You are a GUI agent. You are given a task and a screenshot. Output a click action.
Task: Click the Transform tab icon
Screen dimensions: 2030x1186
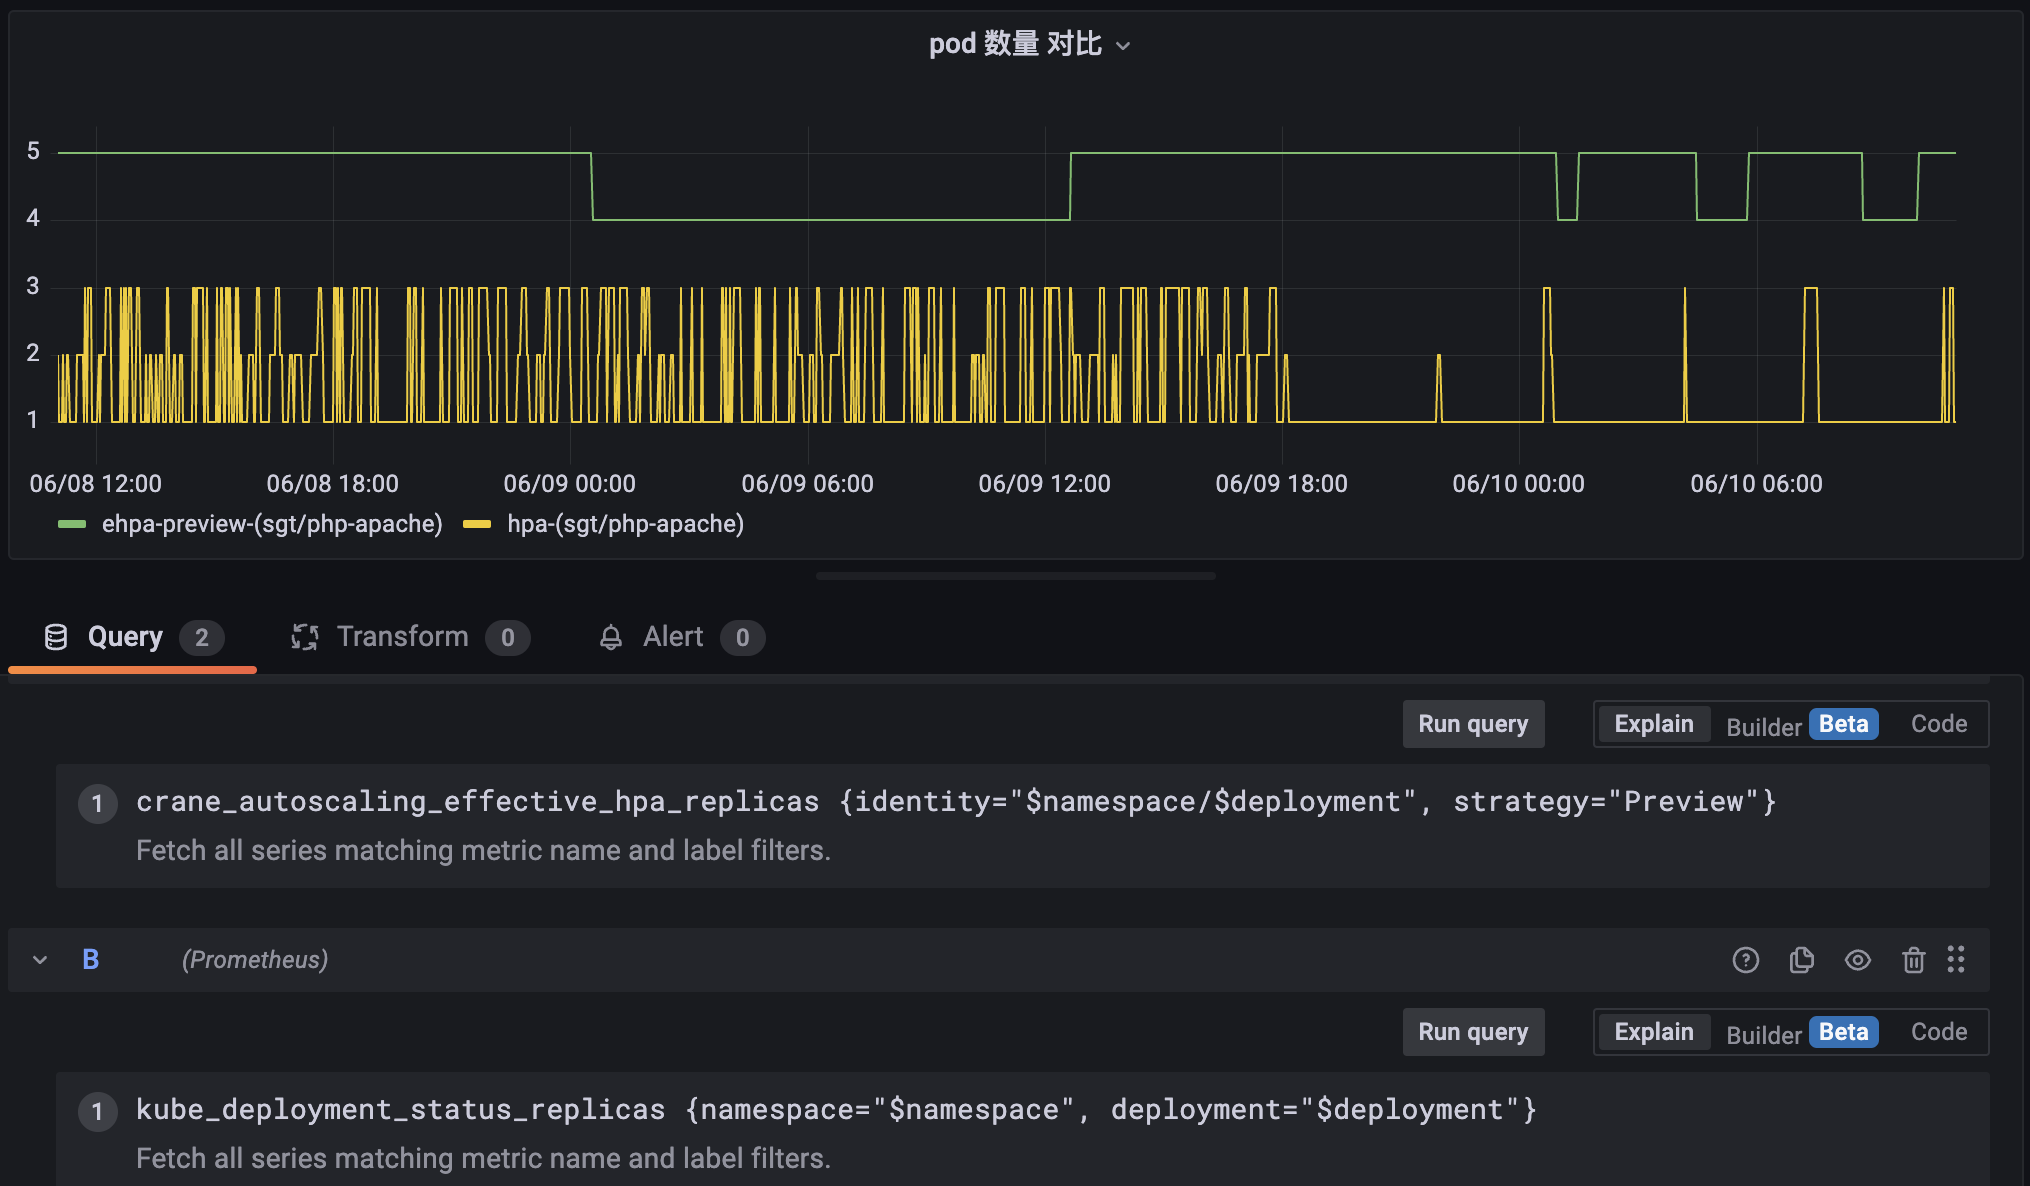(x=305, y=637)
